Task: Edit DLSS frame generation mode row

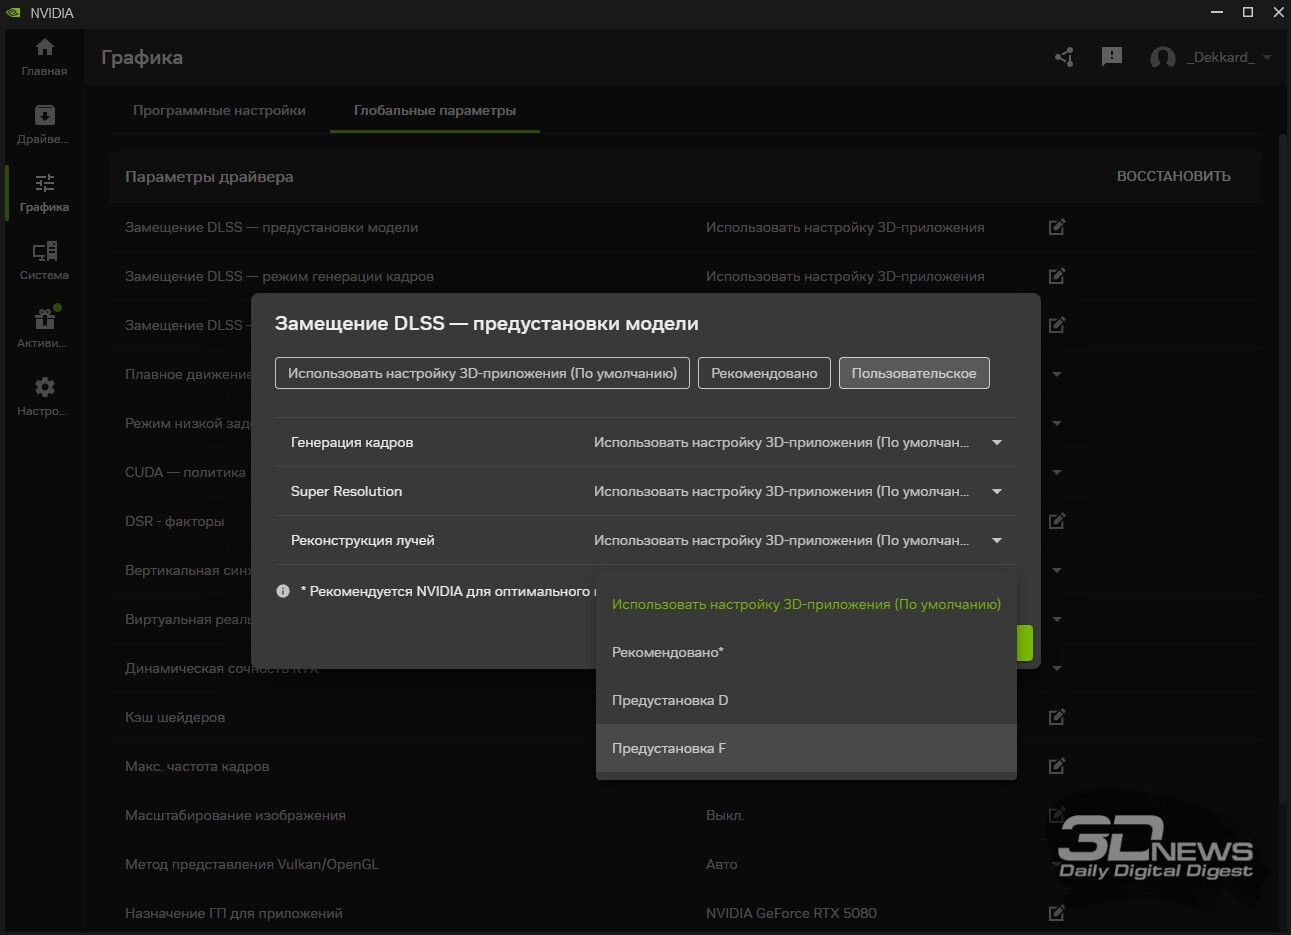Action: [x=1057, y=276]
